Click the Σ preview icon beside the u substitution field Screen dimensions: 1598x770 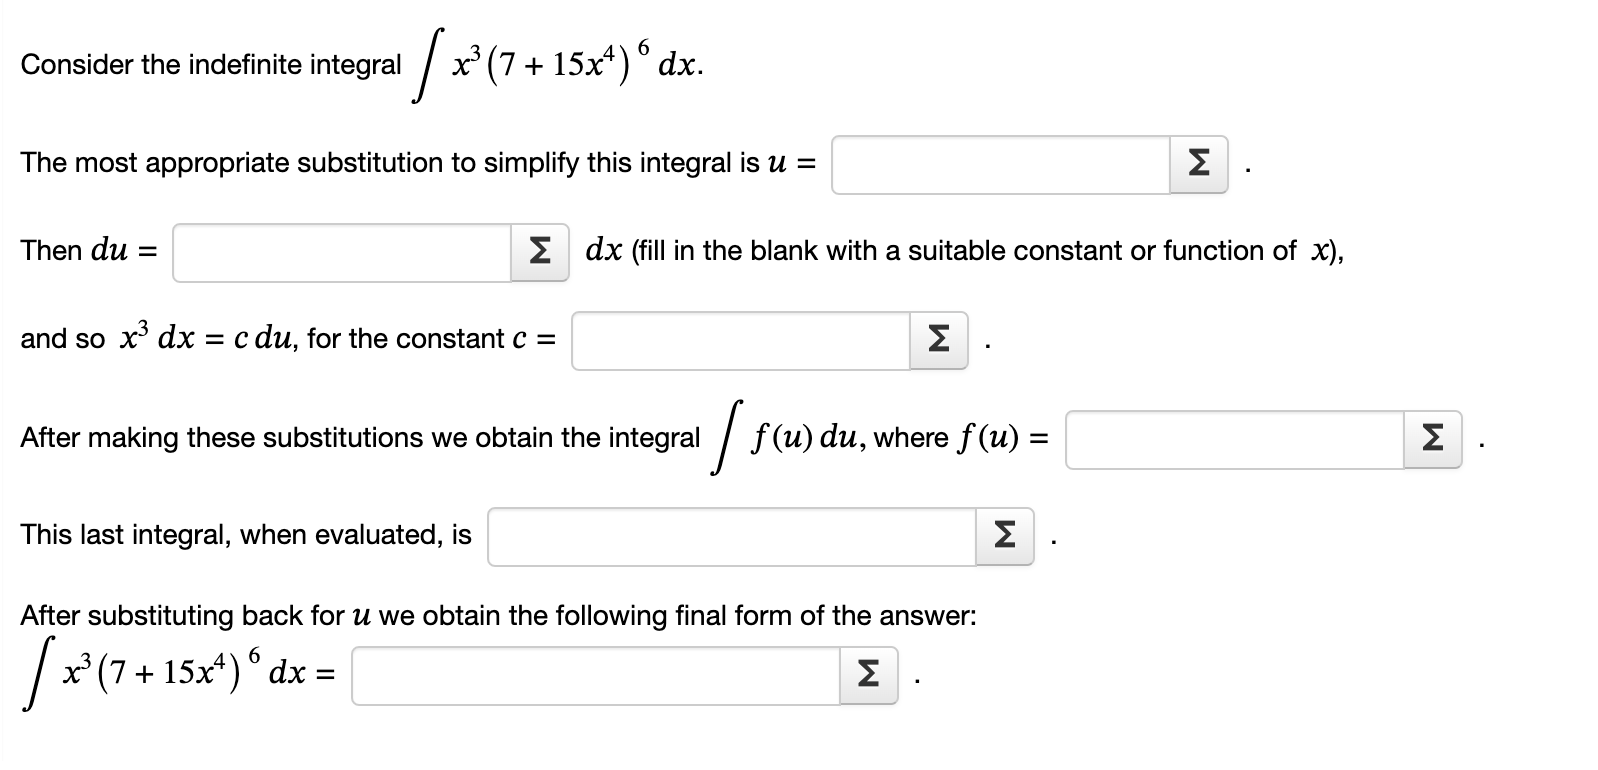(x=1197, y=164)
